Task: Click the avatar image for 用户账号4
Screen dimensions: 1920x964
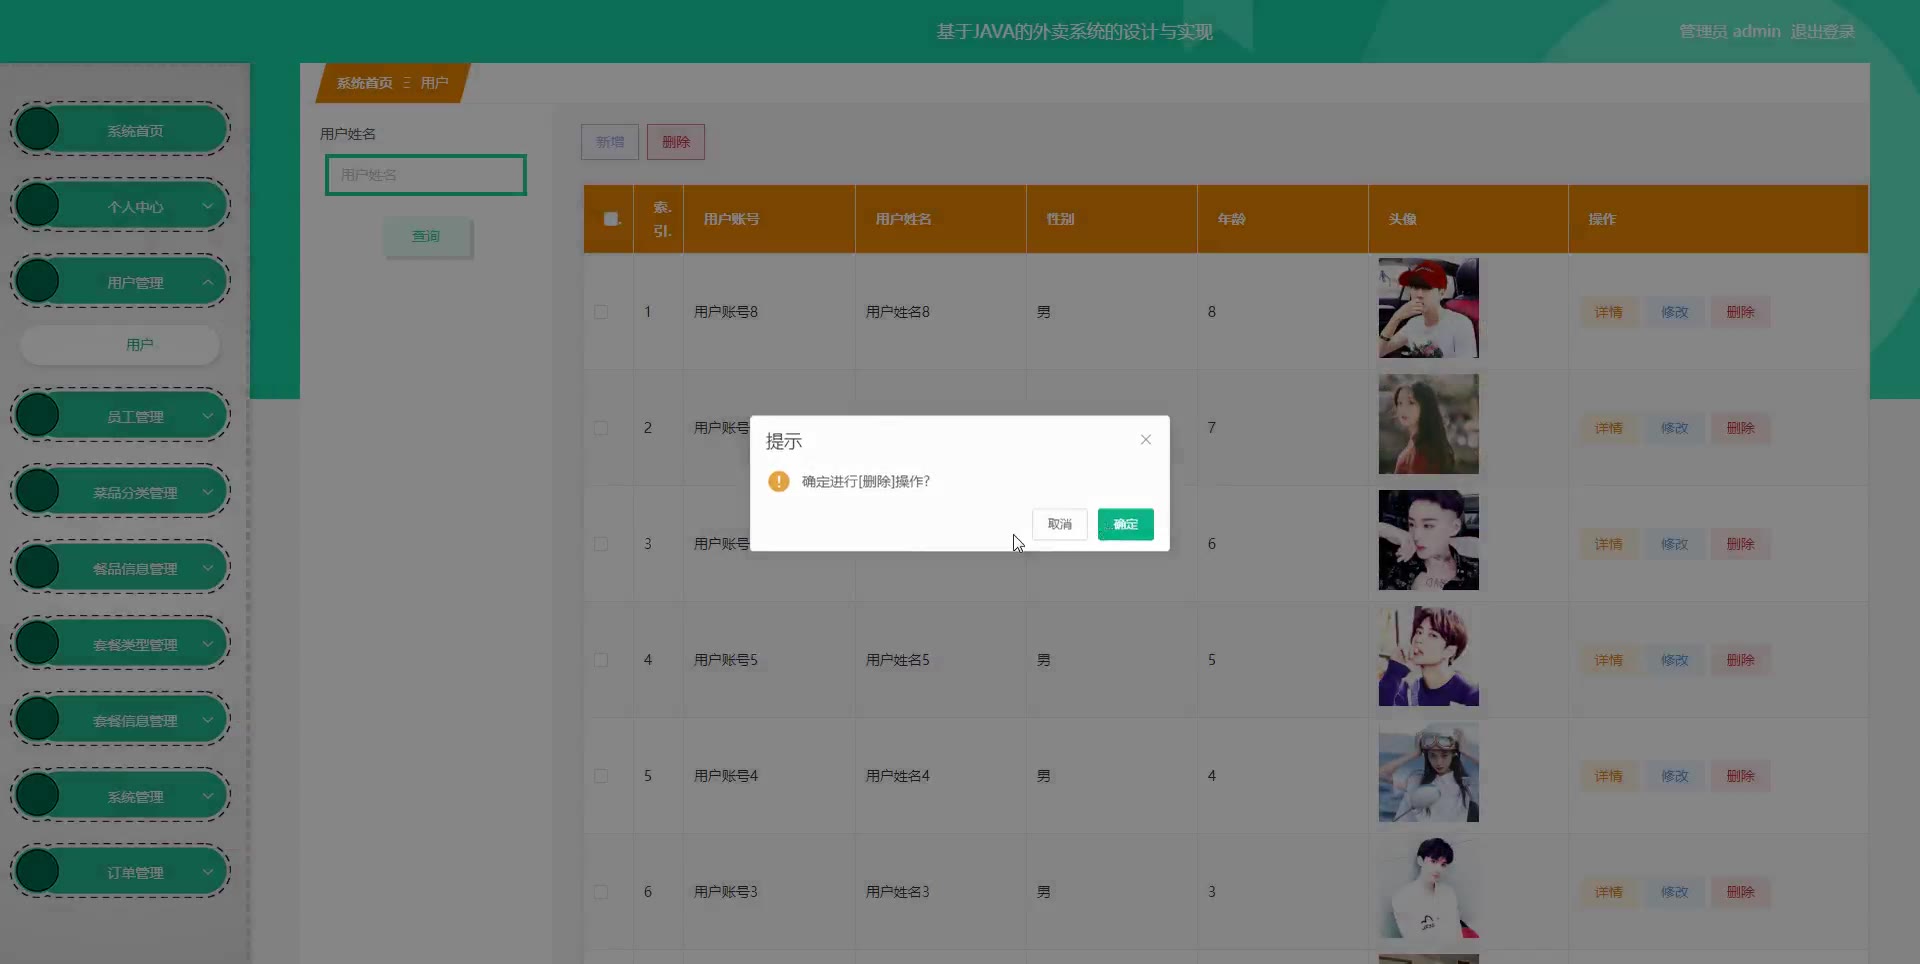Action: [x=1429, y=772]
